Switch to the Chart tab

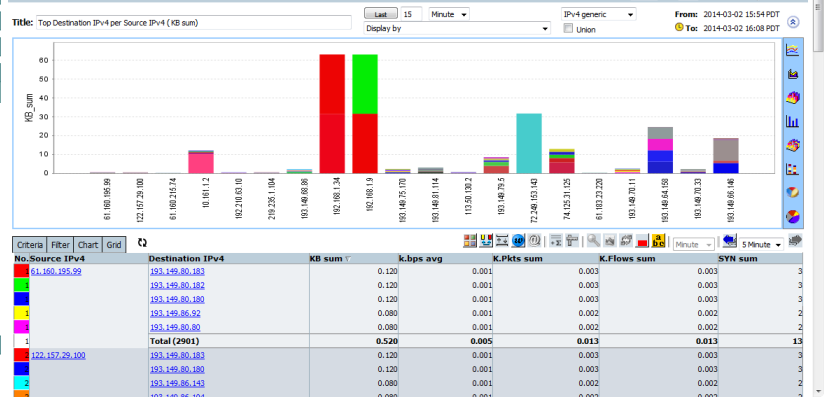(x=88, y=245)
